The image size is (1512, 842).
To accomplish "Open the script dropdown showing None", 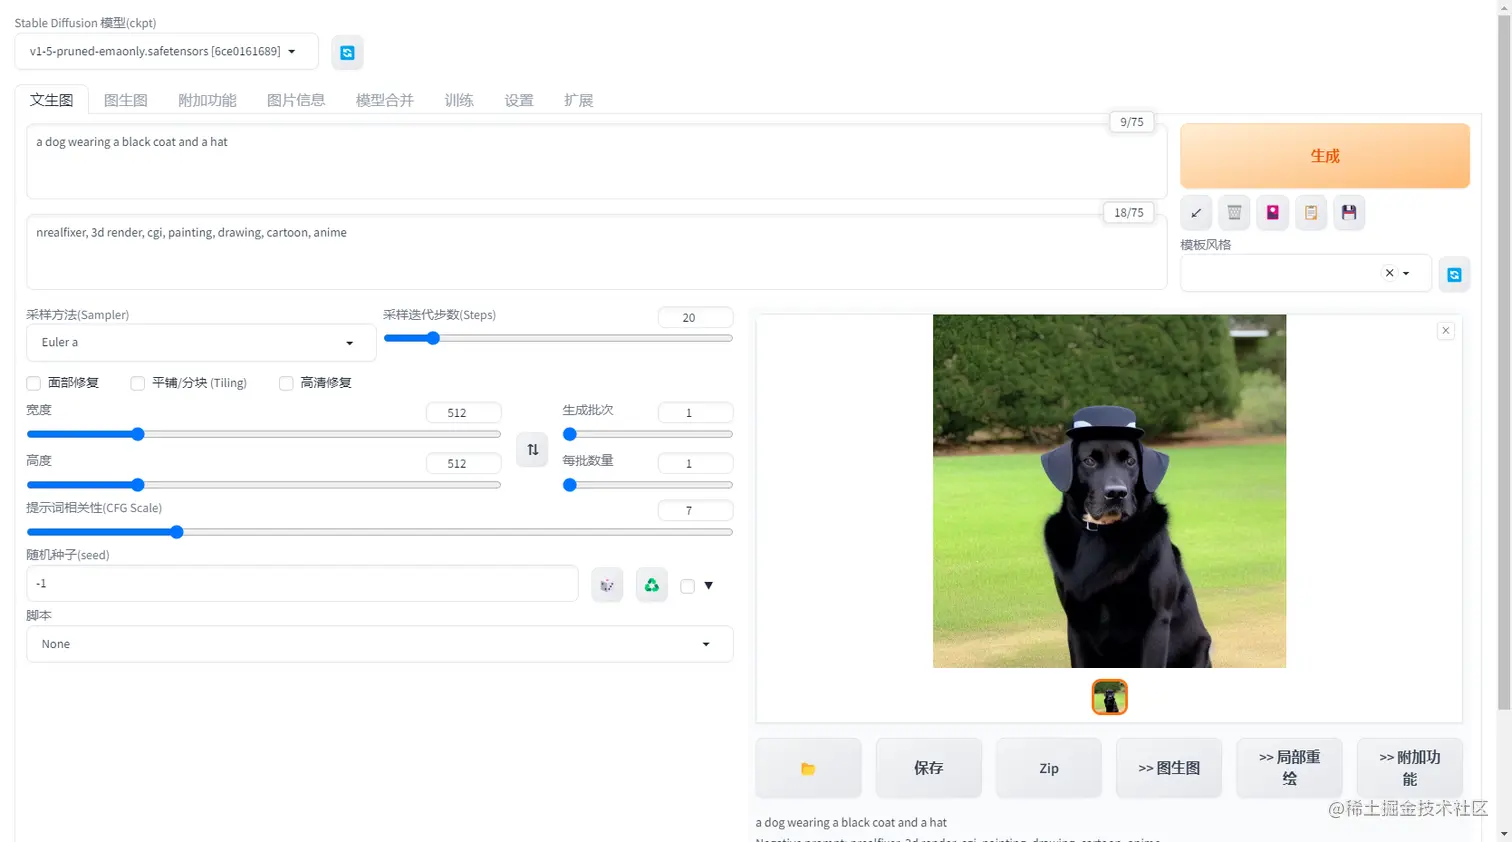I will tap(380, 644).
